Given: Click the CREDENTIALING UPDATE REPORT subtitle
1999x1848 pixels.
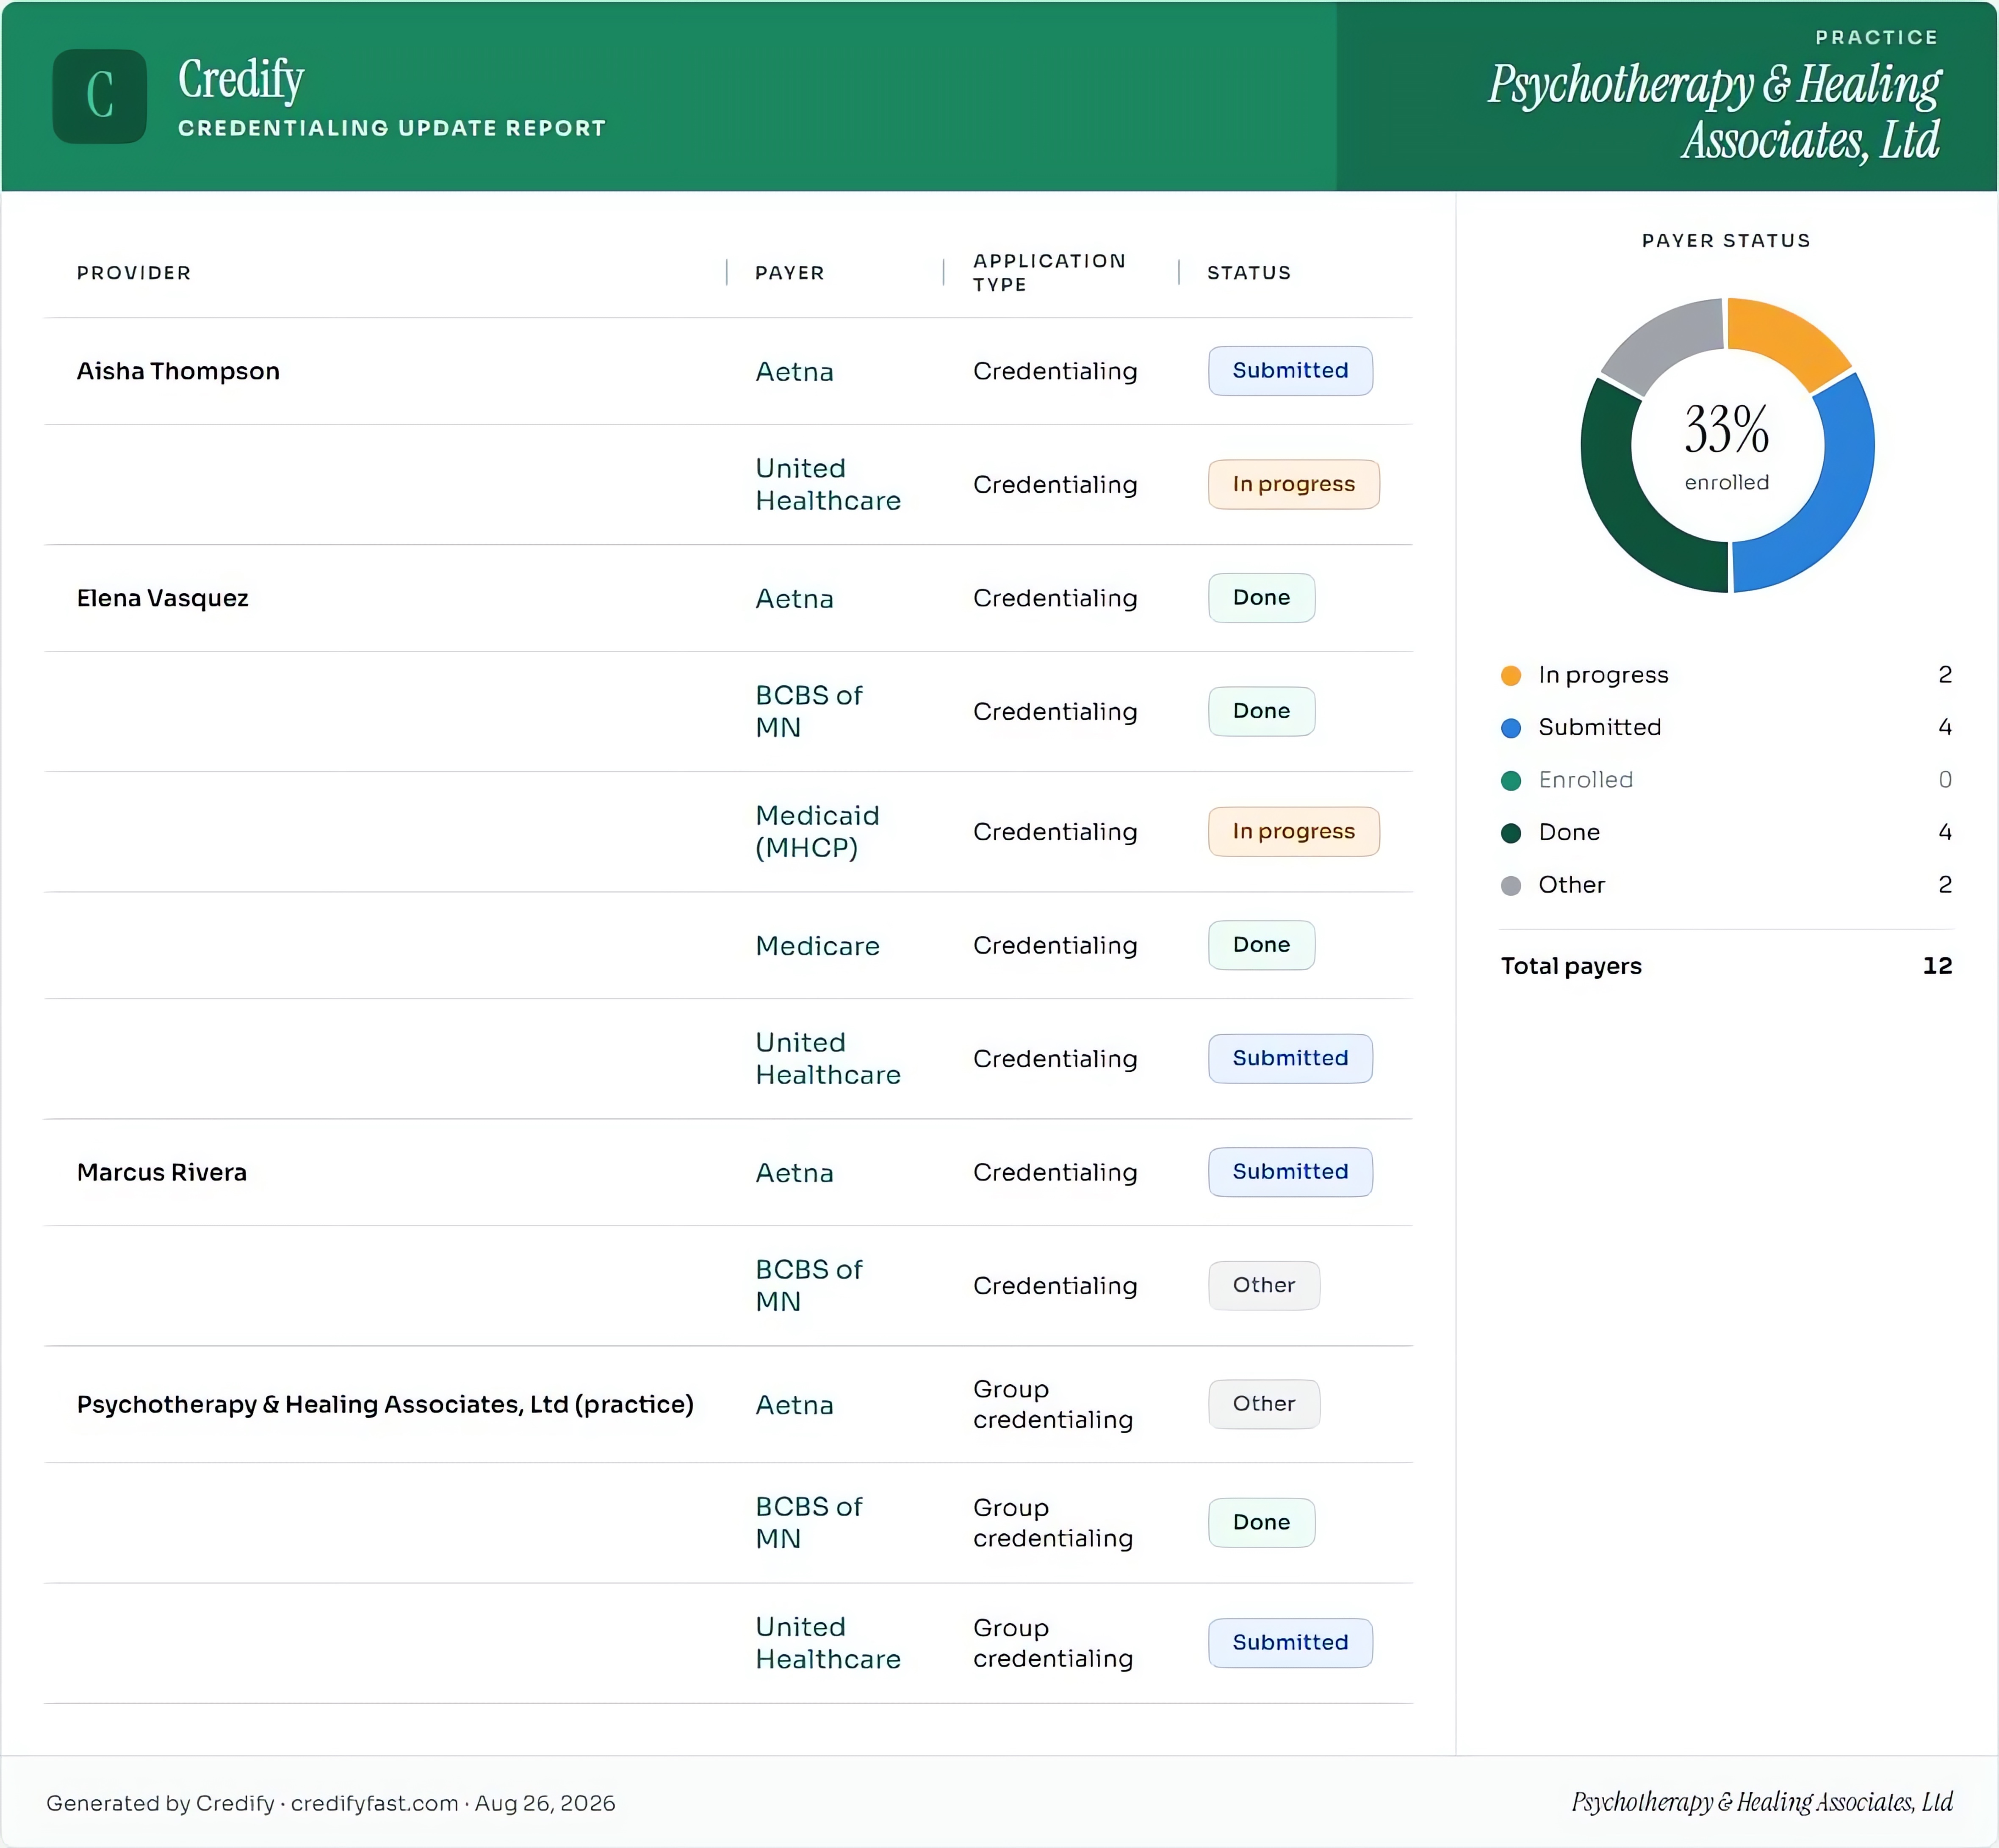Looking at the screenshot, I should click(x=392, y=128).
